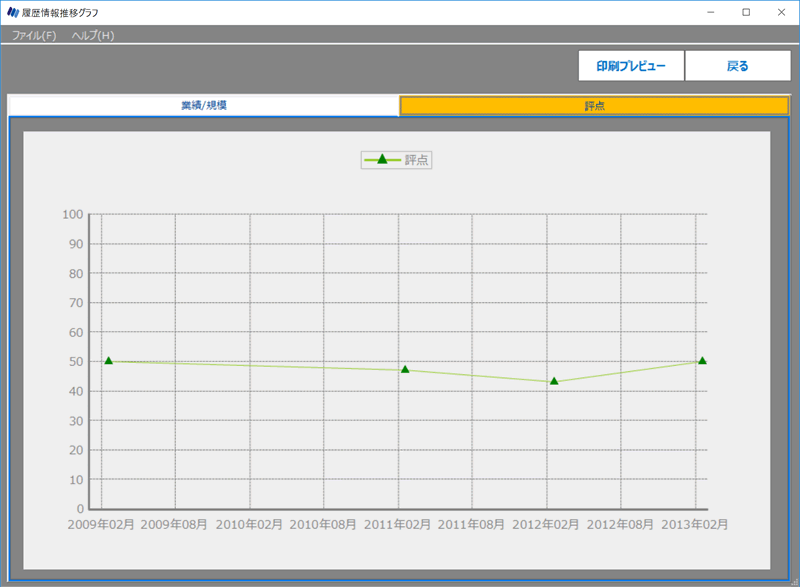Viewport: 800px width, 587px height.
Task: Click the 0 y-axis label
Action: point(80,508)
